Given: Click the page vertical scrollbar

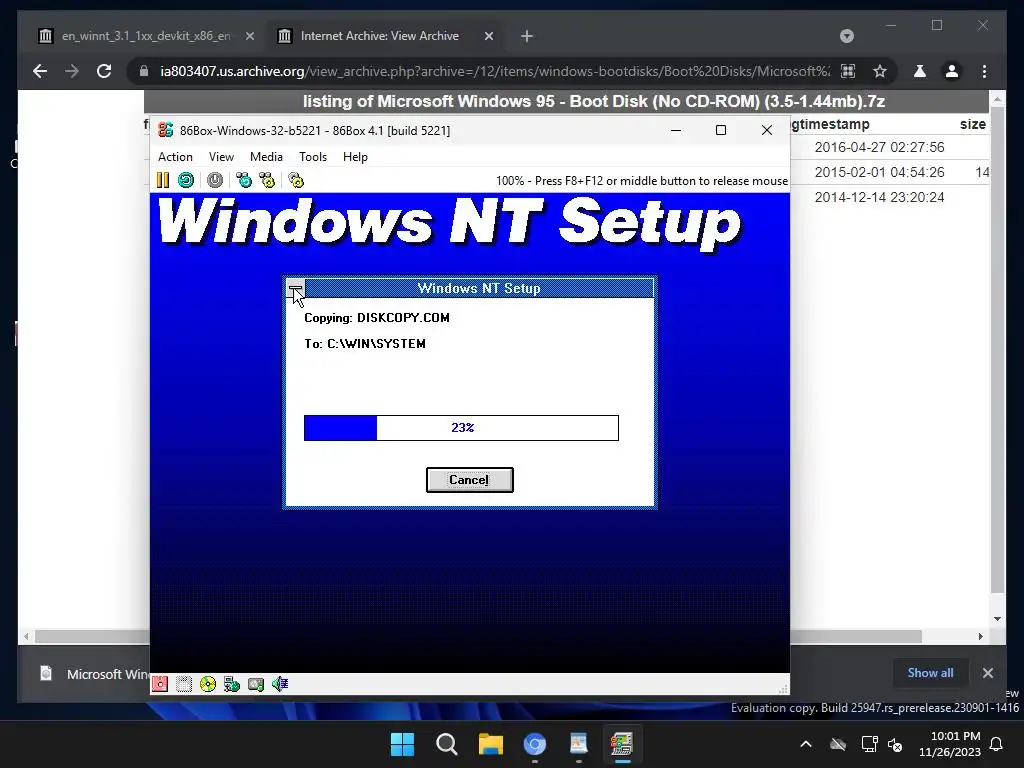Looking at the screenshot, I should coord(997,351).
